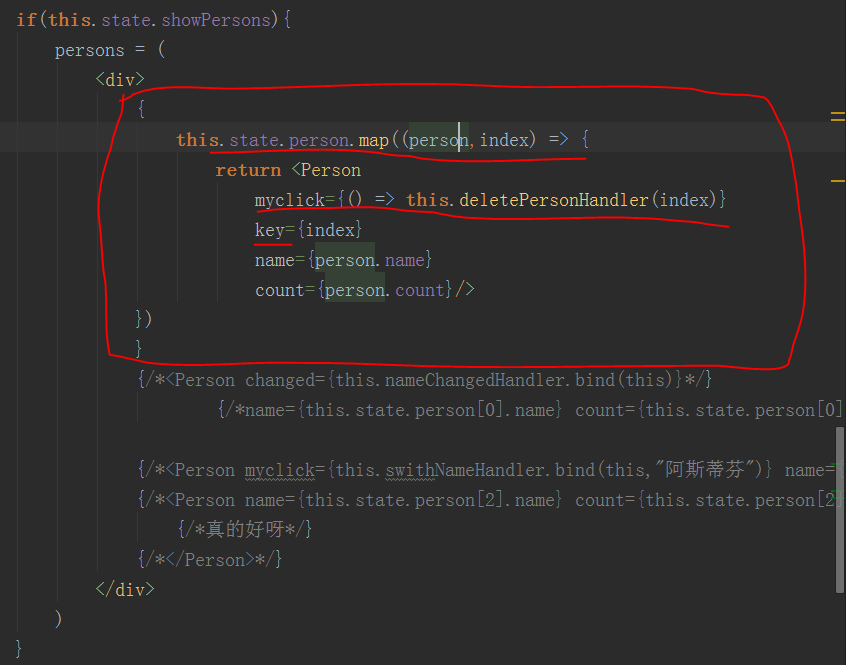Place cursor on name={person.name} attribute
The image size is (846, 665).
[x=343, y=260]
